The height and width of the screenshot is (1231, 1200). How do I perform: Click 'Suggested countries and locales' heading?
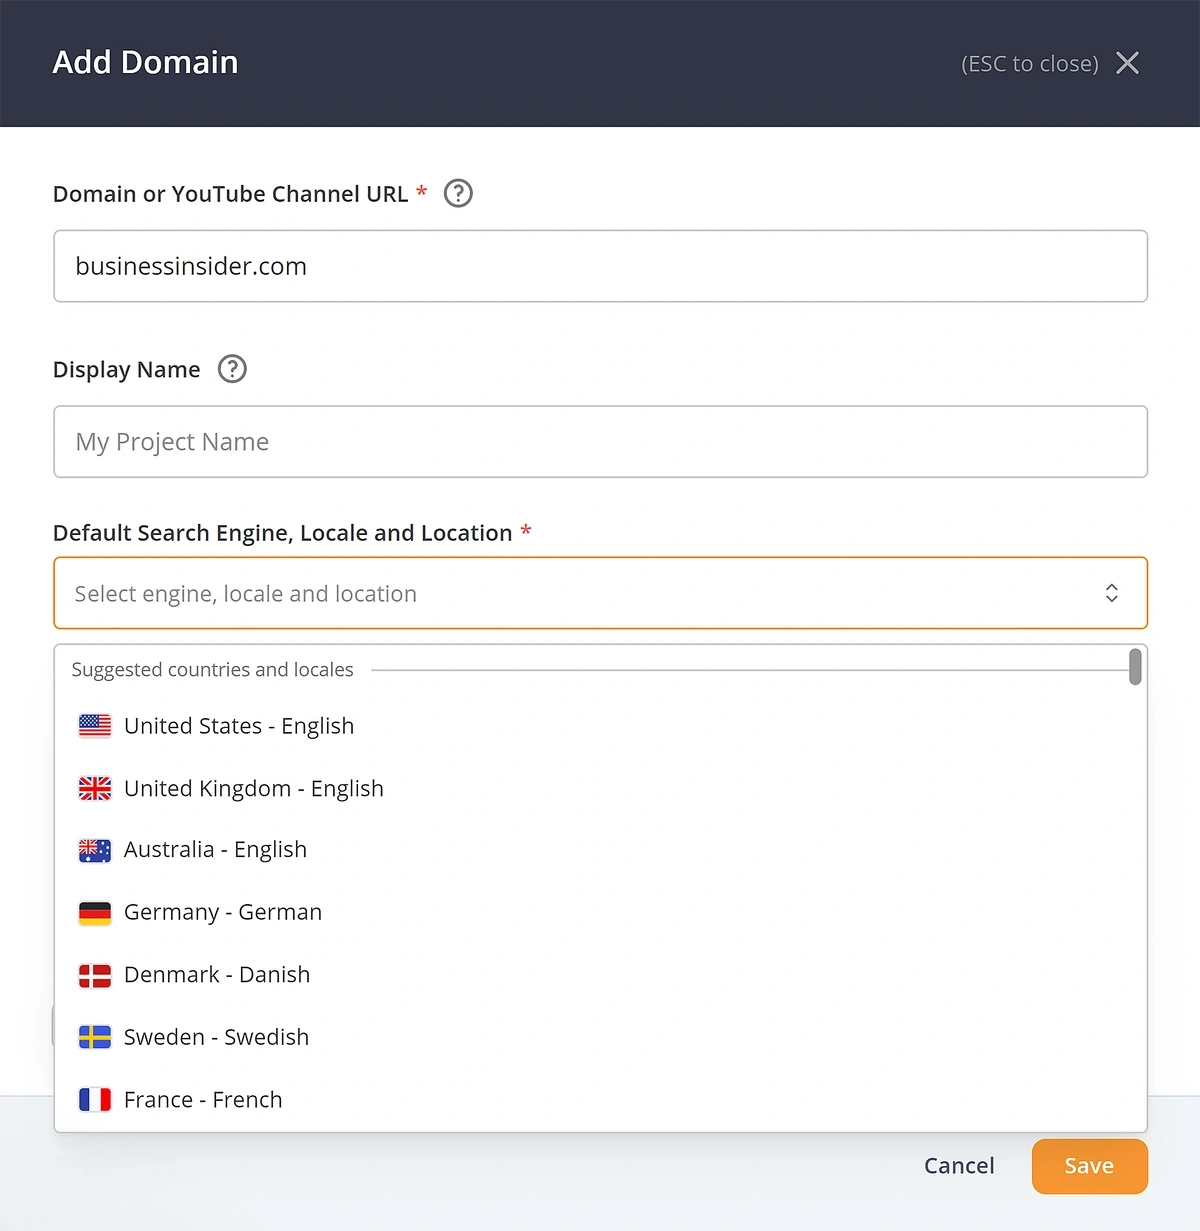[212, 669]
